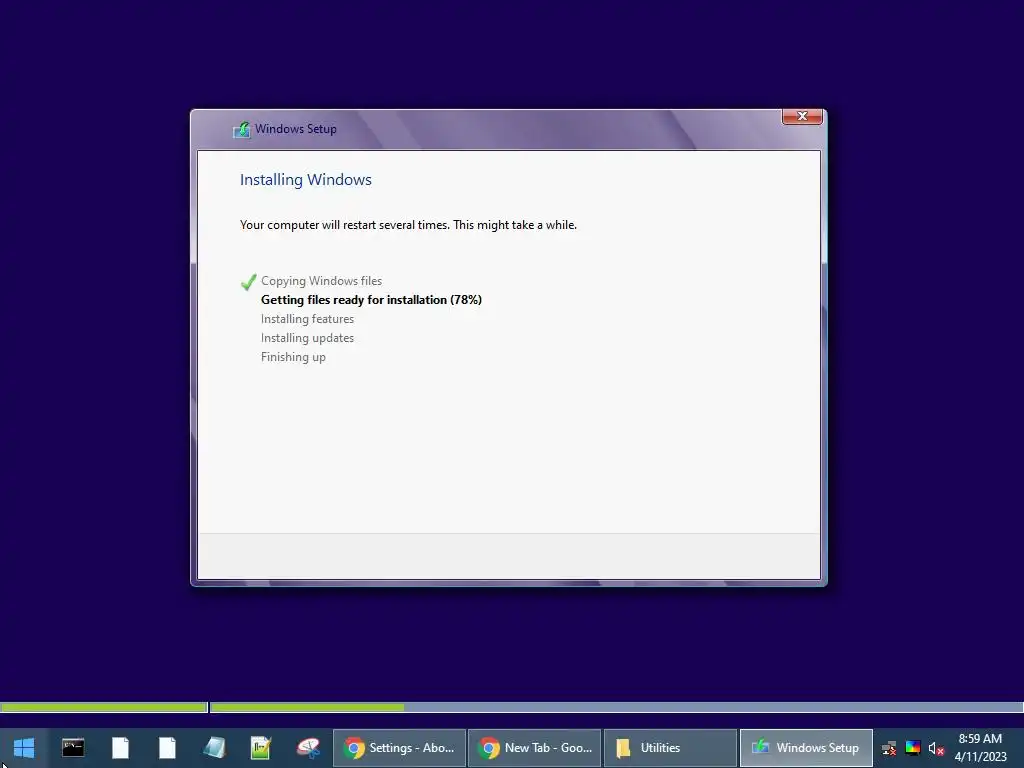The image size is (1024, 768).
Task: Open the first blank document taskbar icon
Action: click(x=120, y=748)
